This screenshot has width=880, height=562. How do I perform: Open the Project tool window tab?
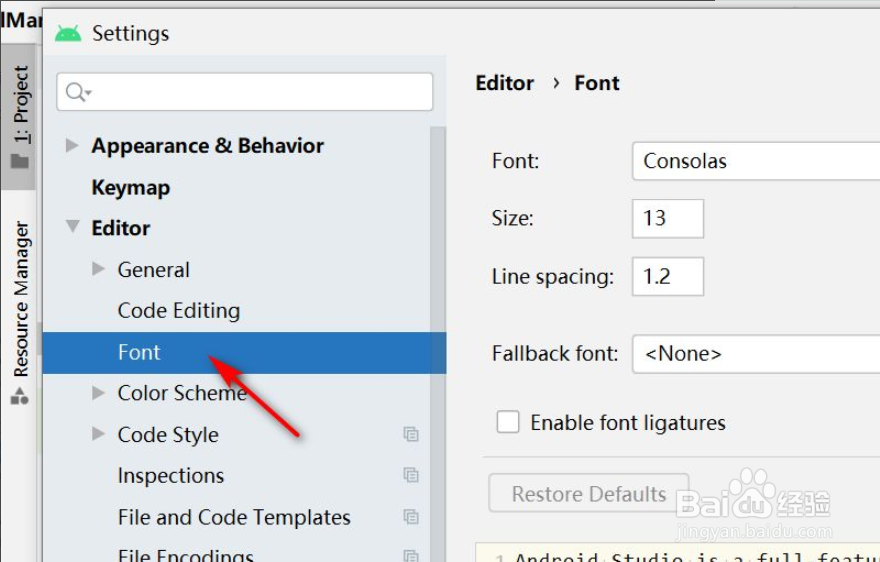pos(20,105)
